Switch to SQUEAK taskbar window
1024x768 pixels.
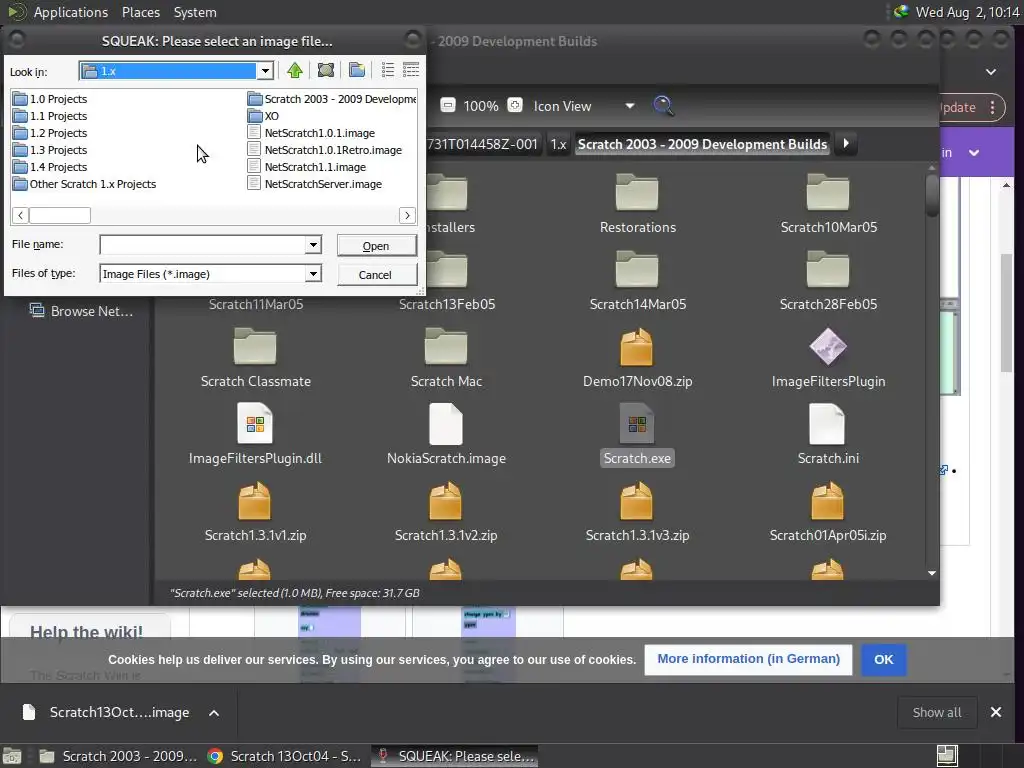(455, 756)
